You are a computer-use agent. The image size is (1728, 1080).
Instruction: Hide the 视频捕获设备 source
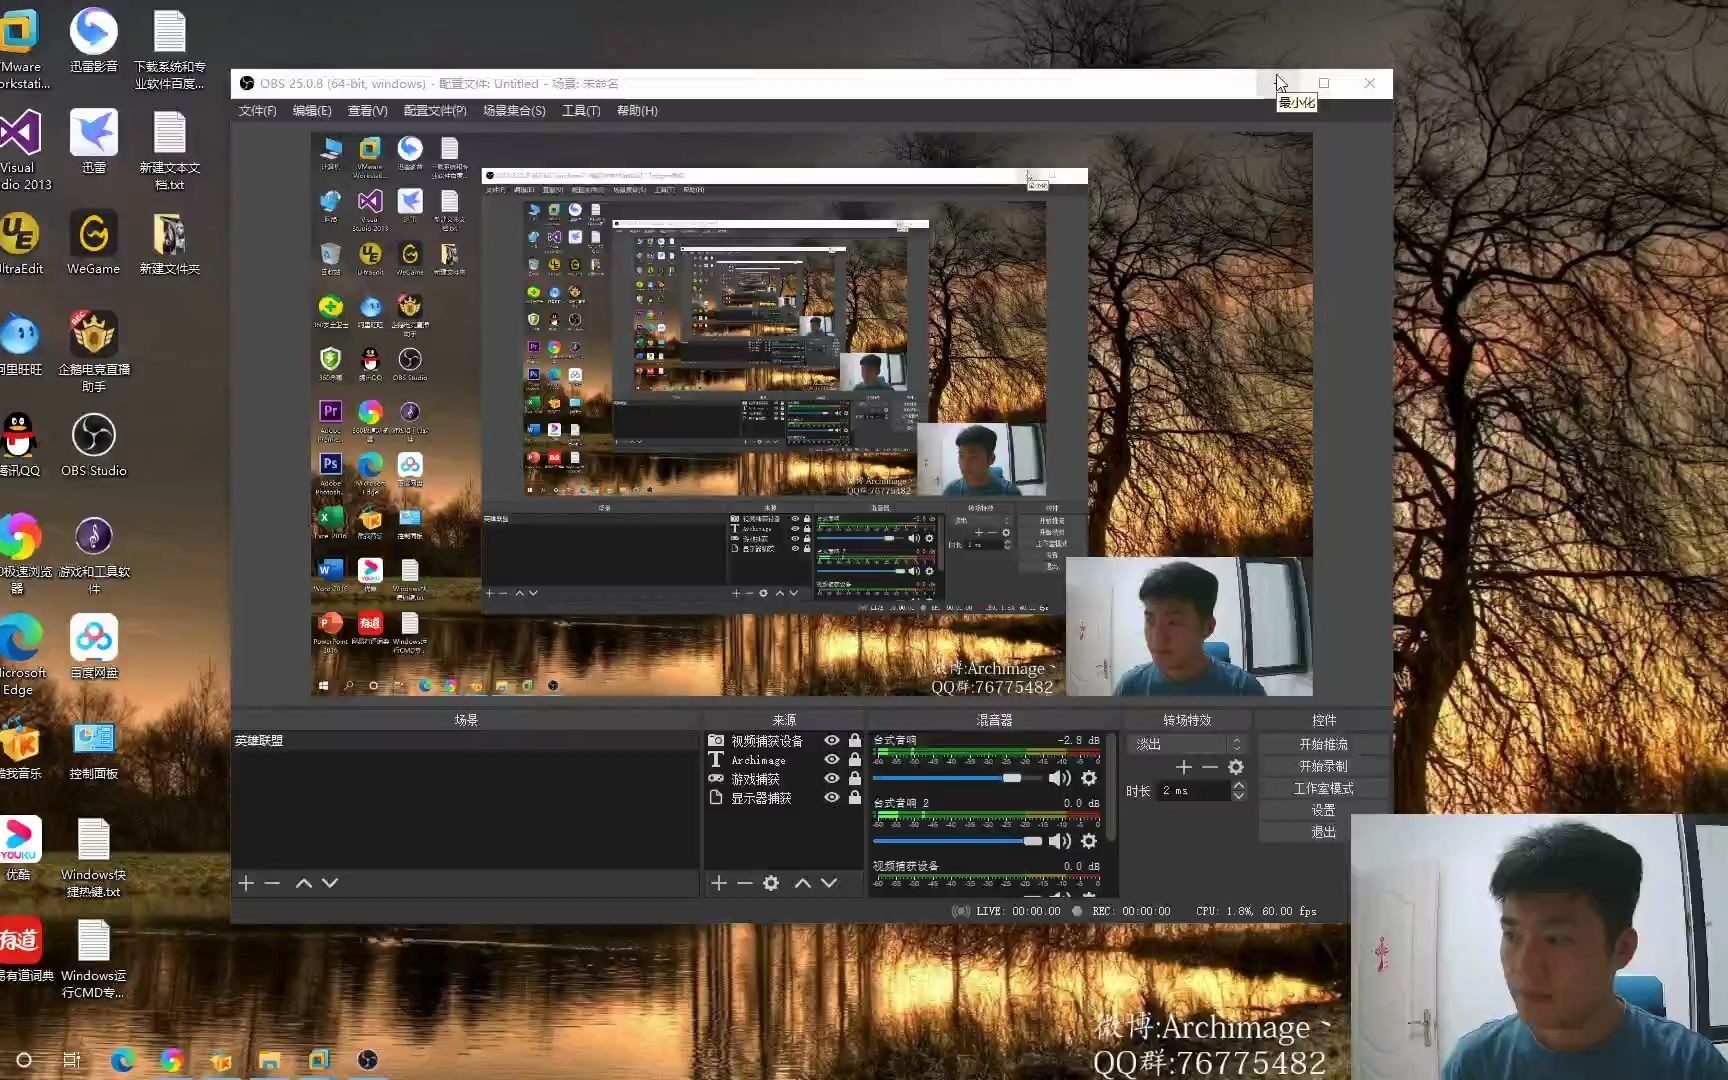831,741
